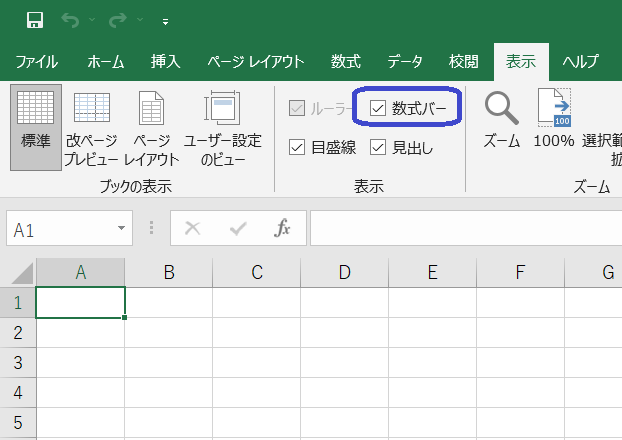Switch to the 数式 tab
The image size is (622, 440).
(346, 62)
